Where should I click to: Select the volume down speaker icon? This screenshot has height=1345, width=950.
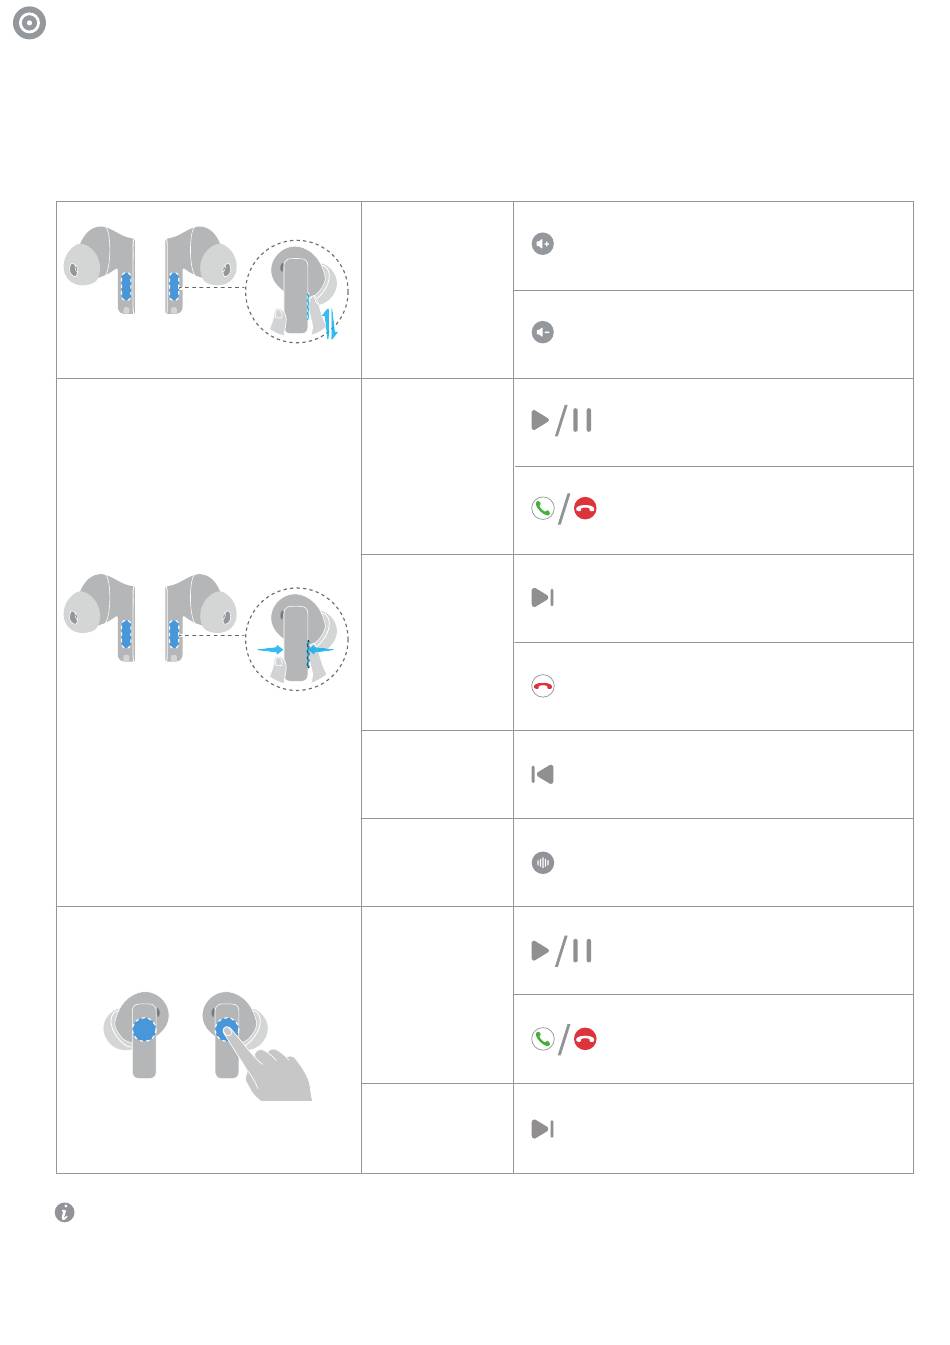(x=543, y=332)
